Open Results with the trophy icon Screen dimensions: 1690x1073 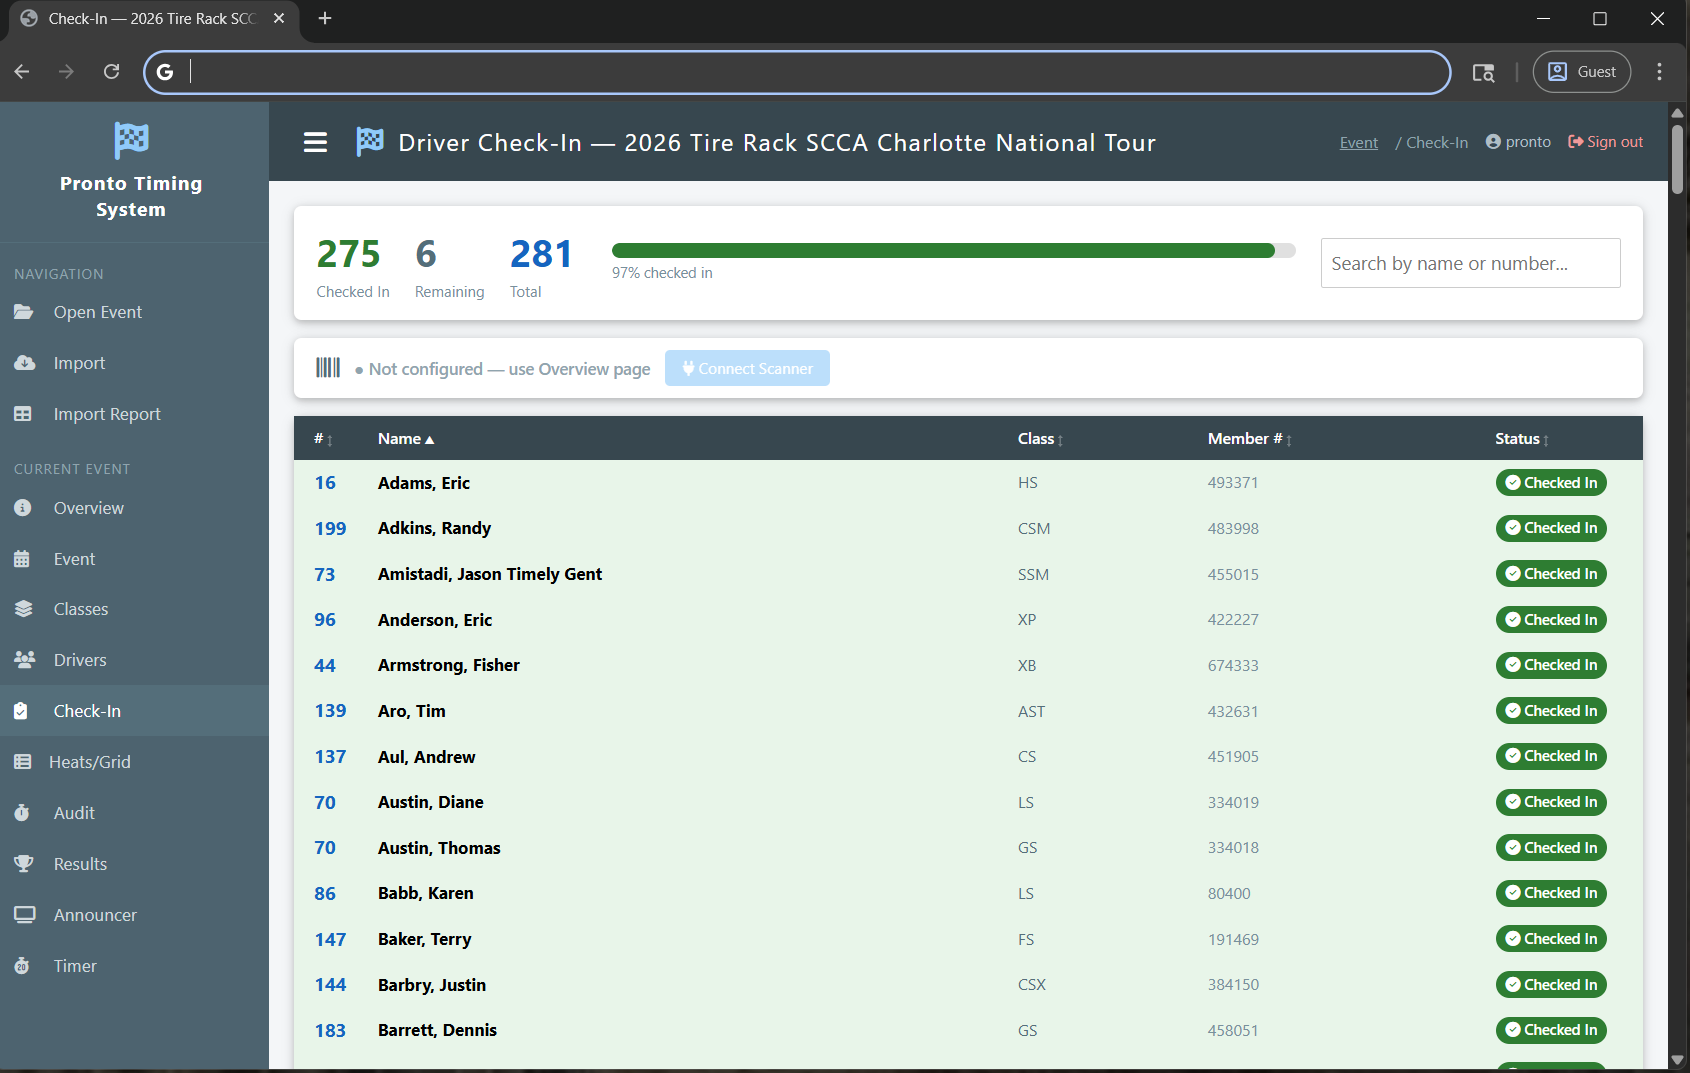tap(80, 864)
